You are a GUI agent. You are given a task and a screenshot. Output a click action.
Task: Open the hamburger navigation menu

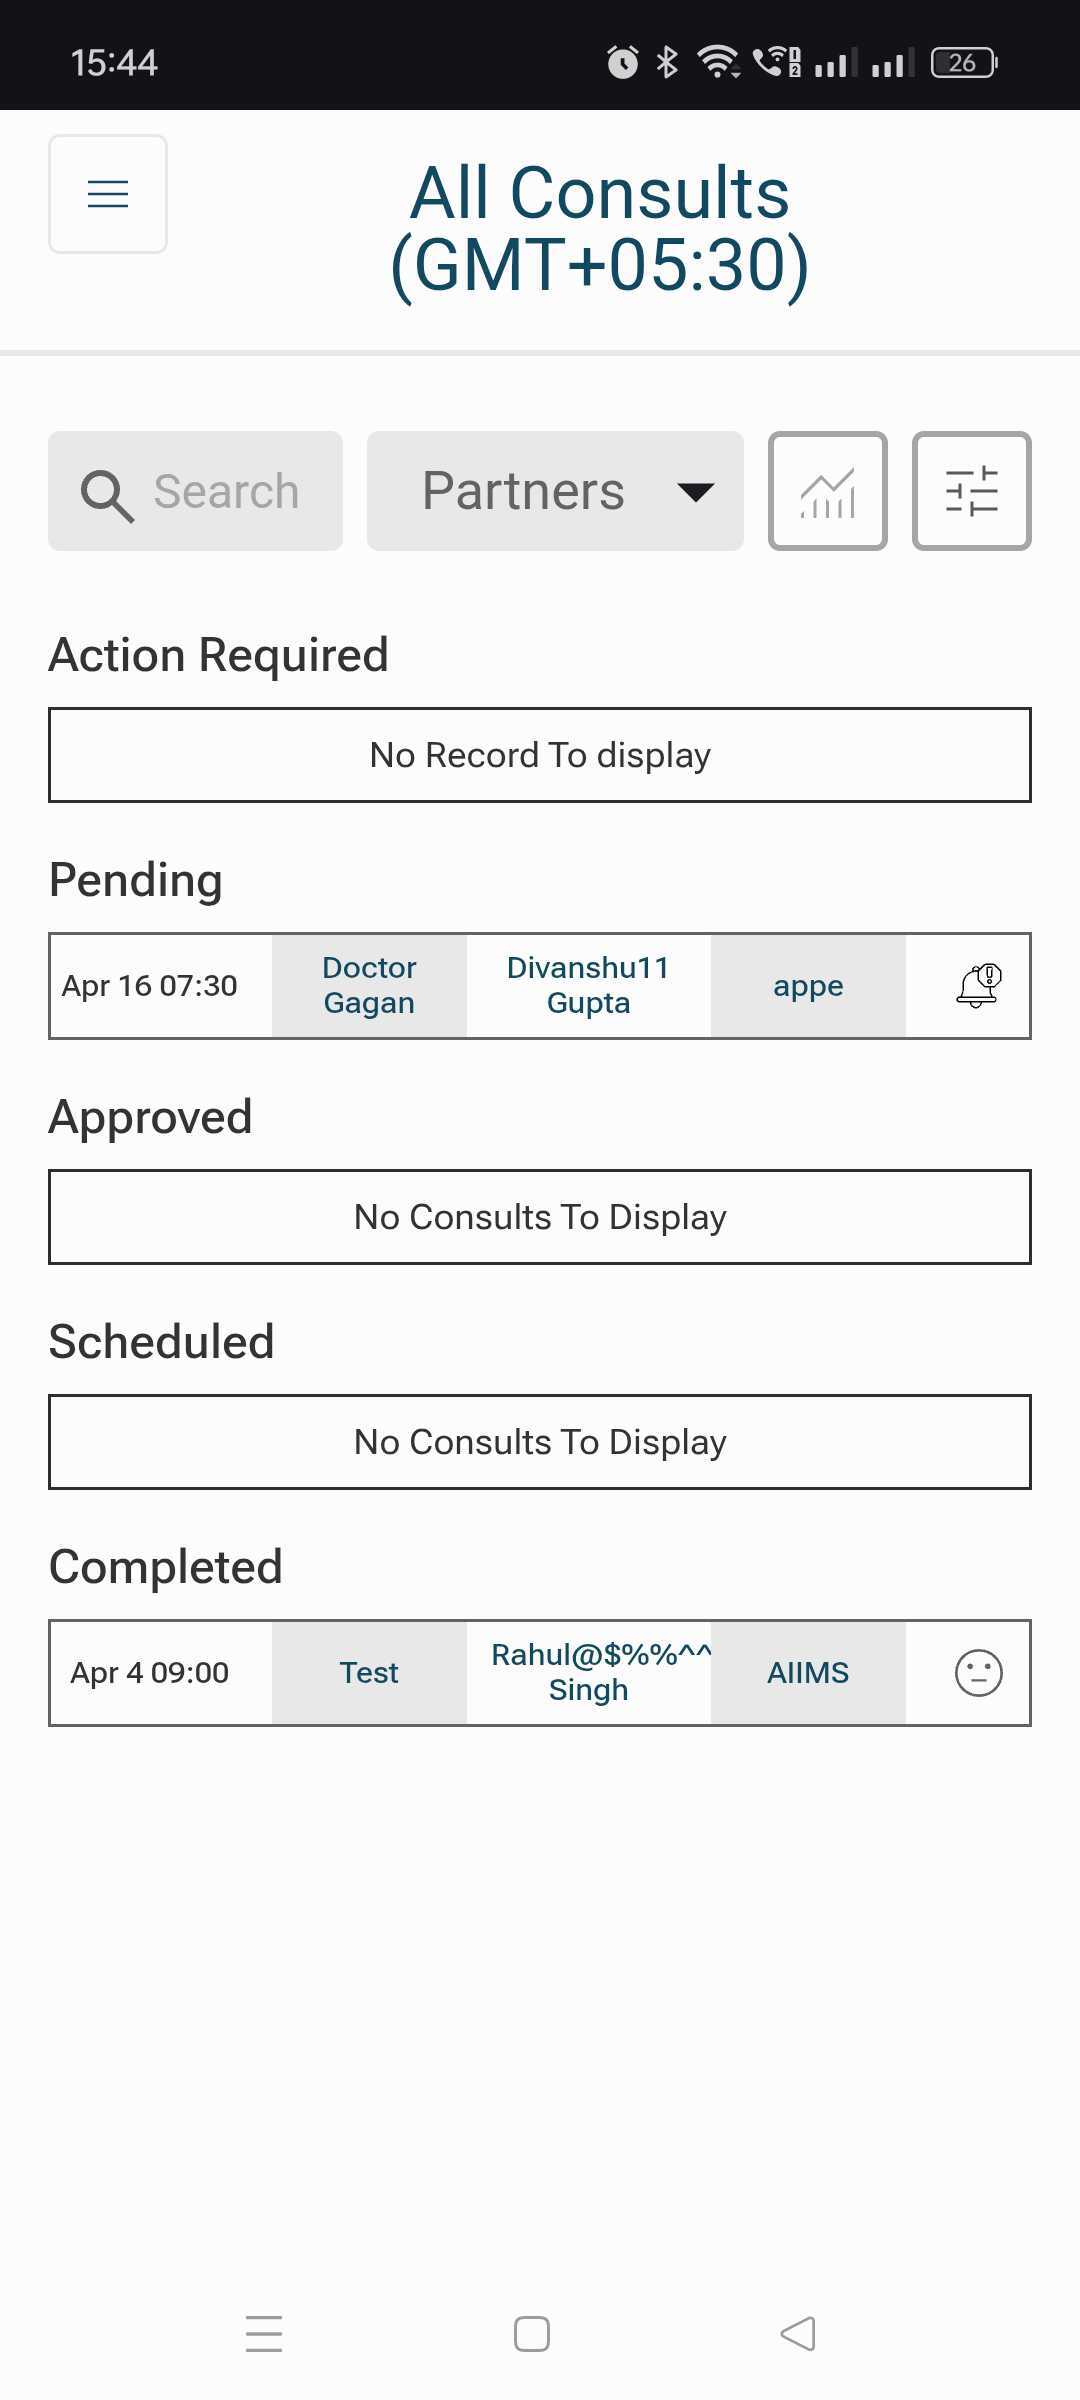(x=108, y=194)
